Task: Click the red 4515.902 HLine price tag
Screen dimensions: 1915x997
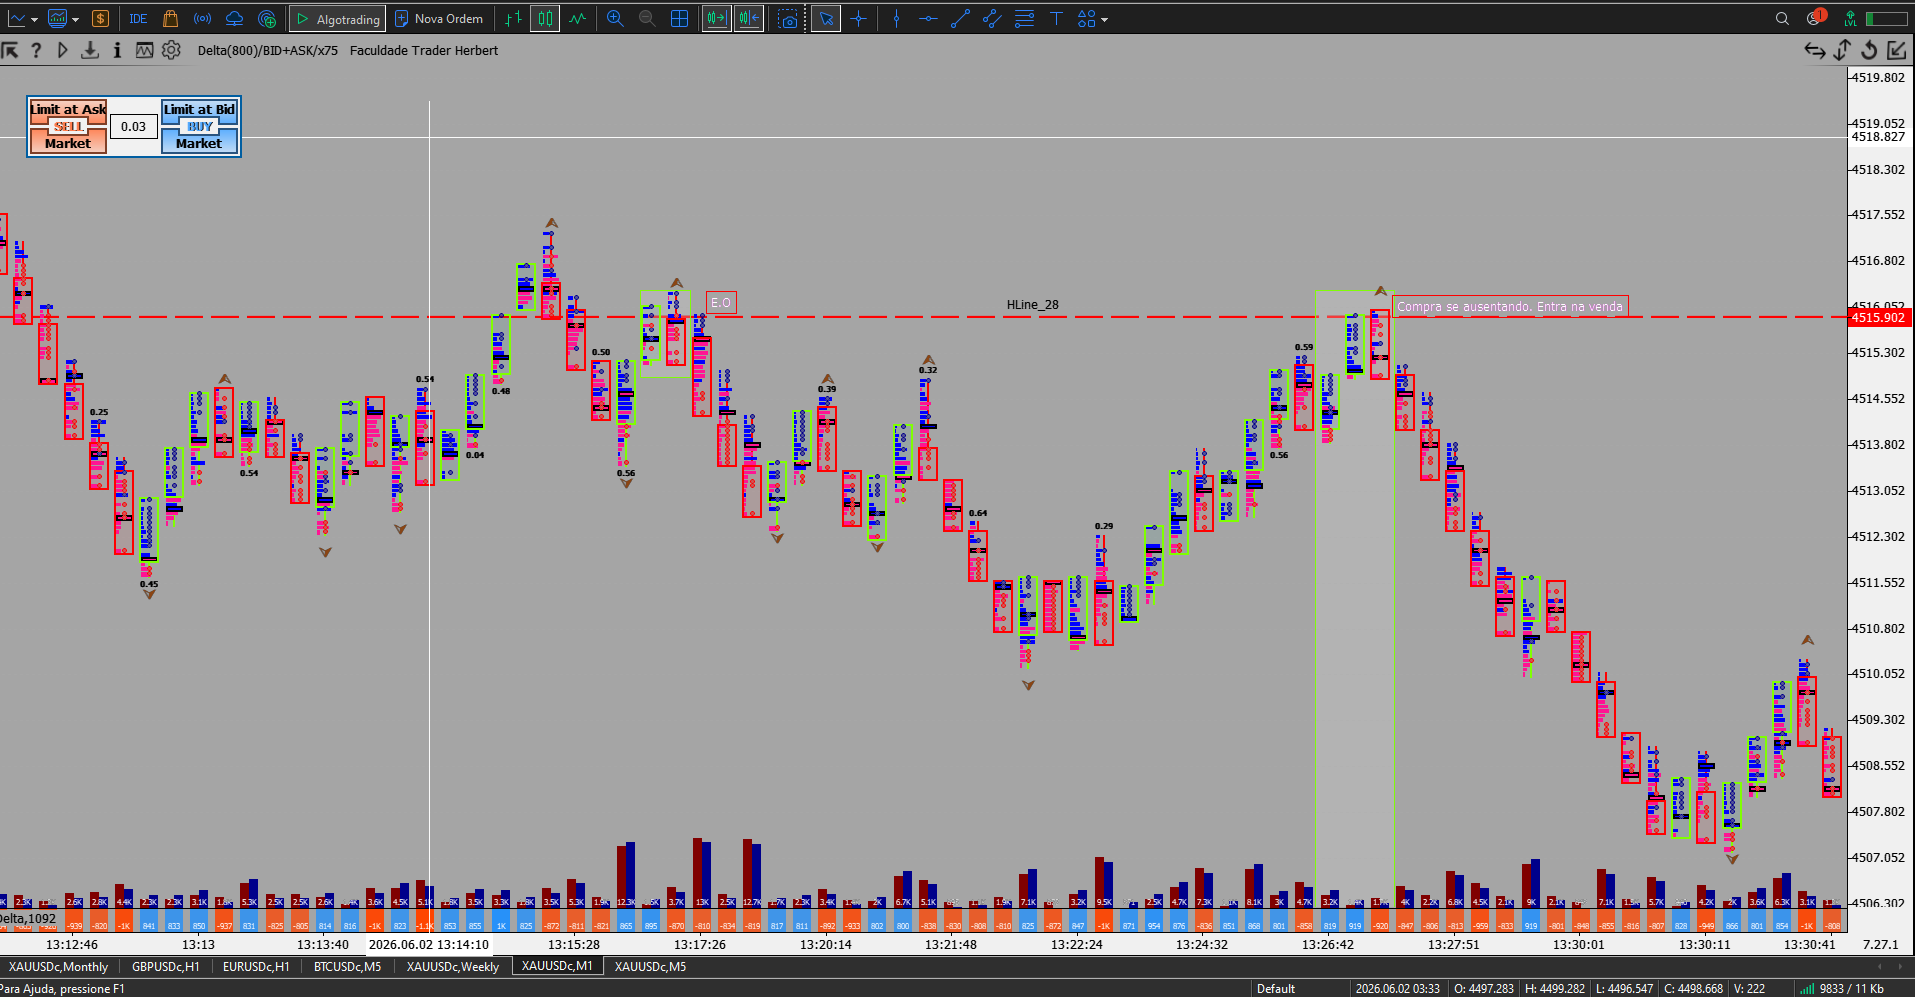Action: [x=1878, y=317]
